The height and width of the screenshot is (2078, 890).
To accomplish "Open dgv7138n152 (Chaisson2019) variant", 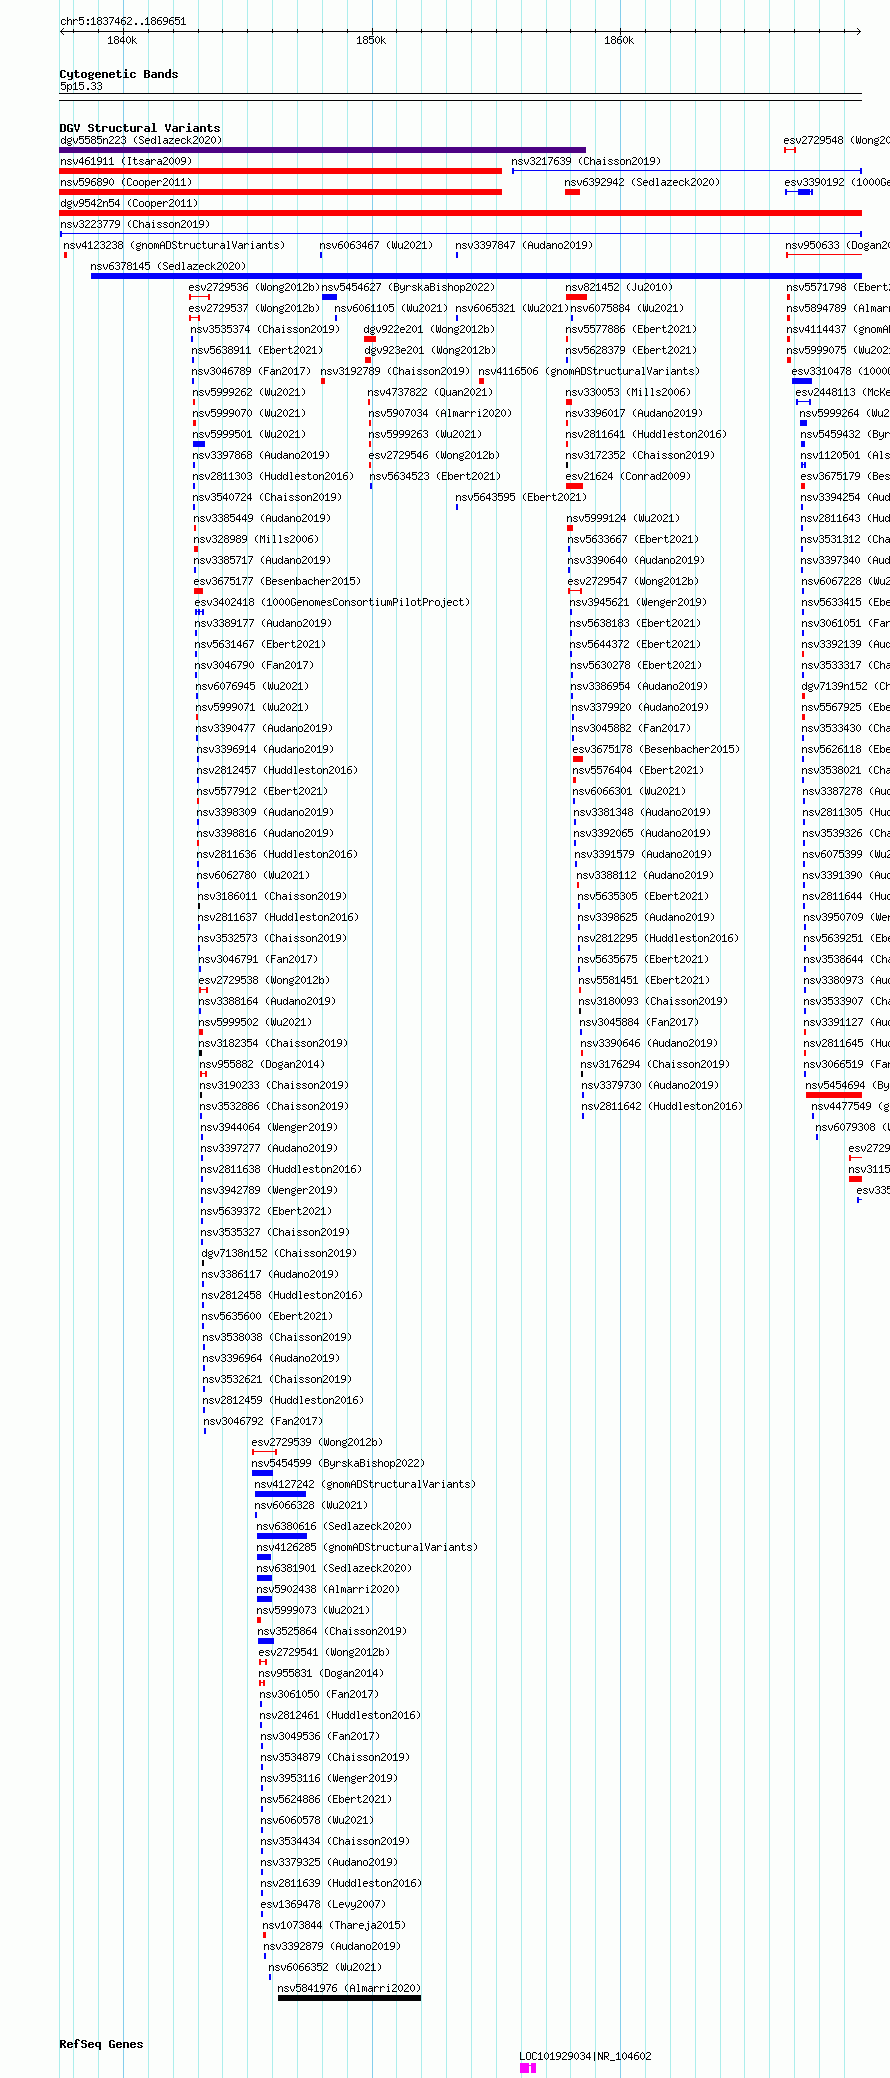I will 279,1253.
